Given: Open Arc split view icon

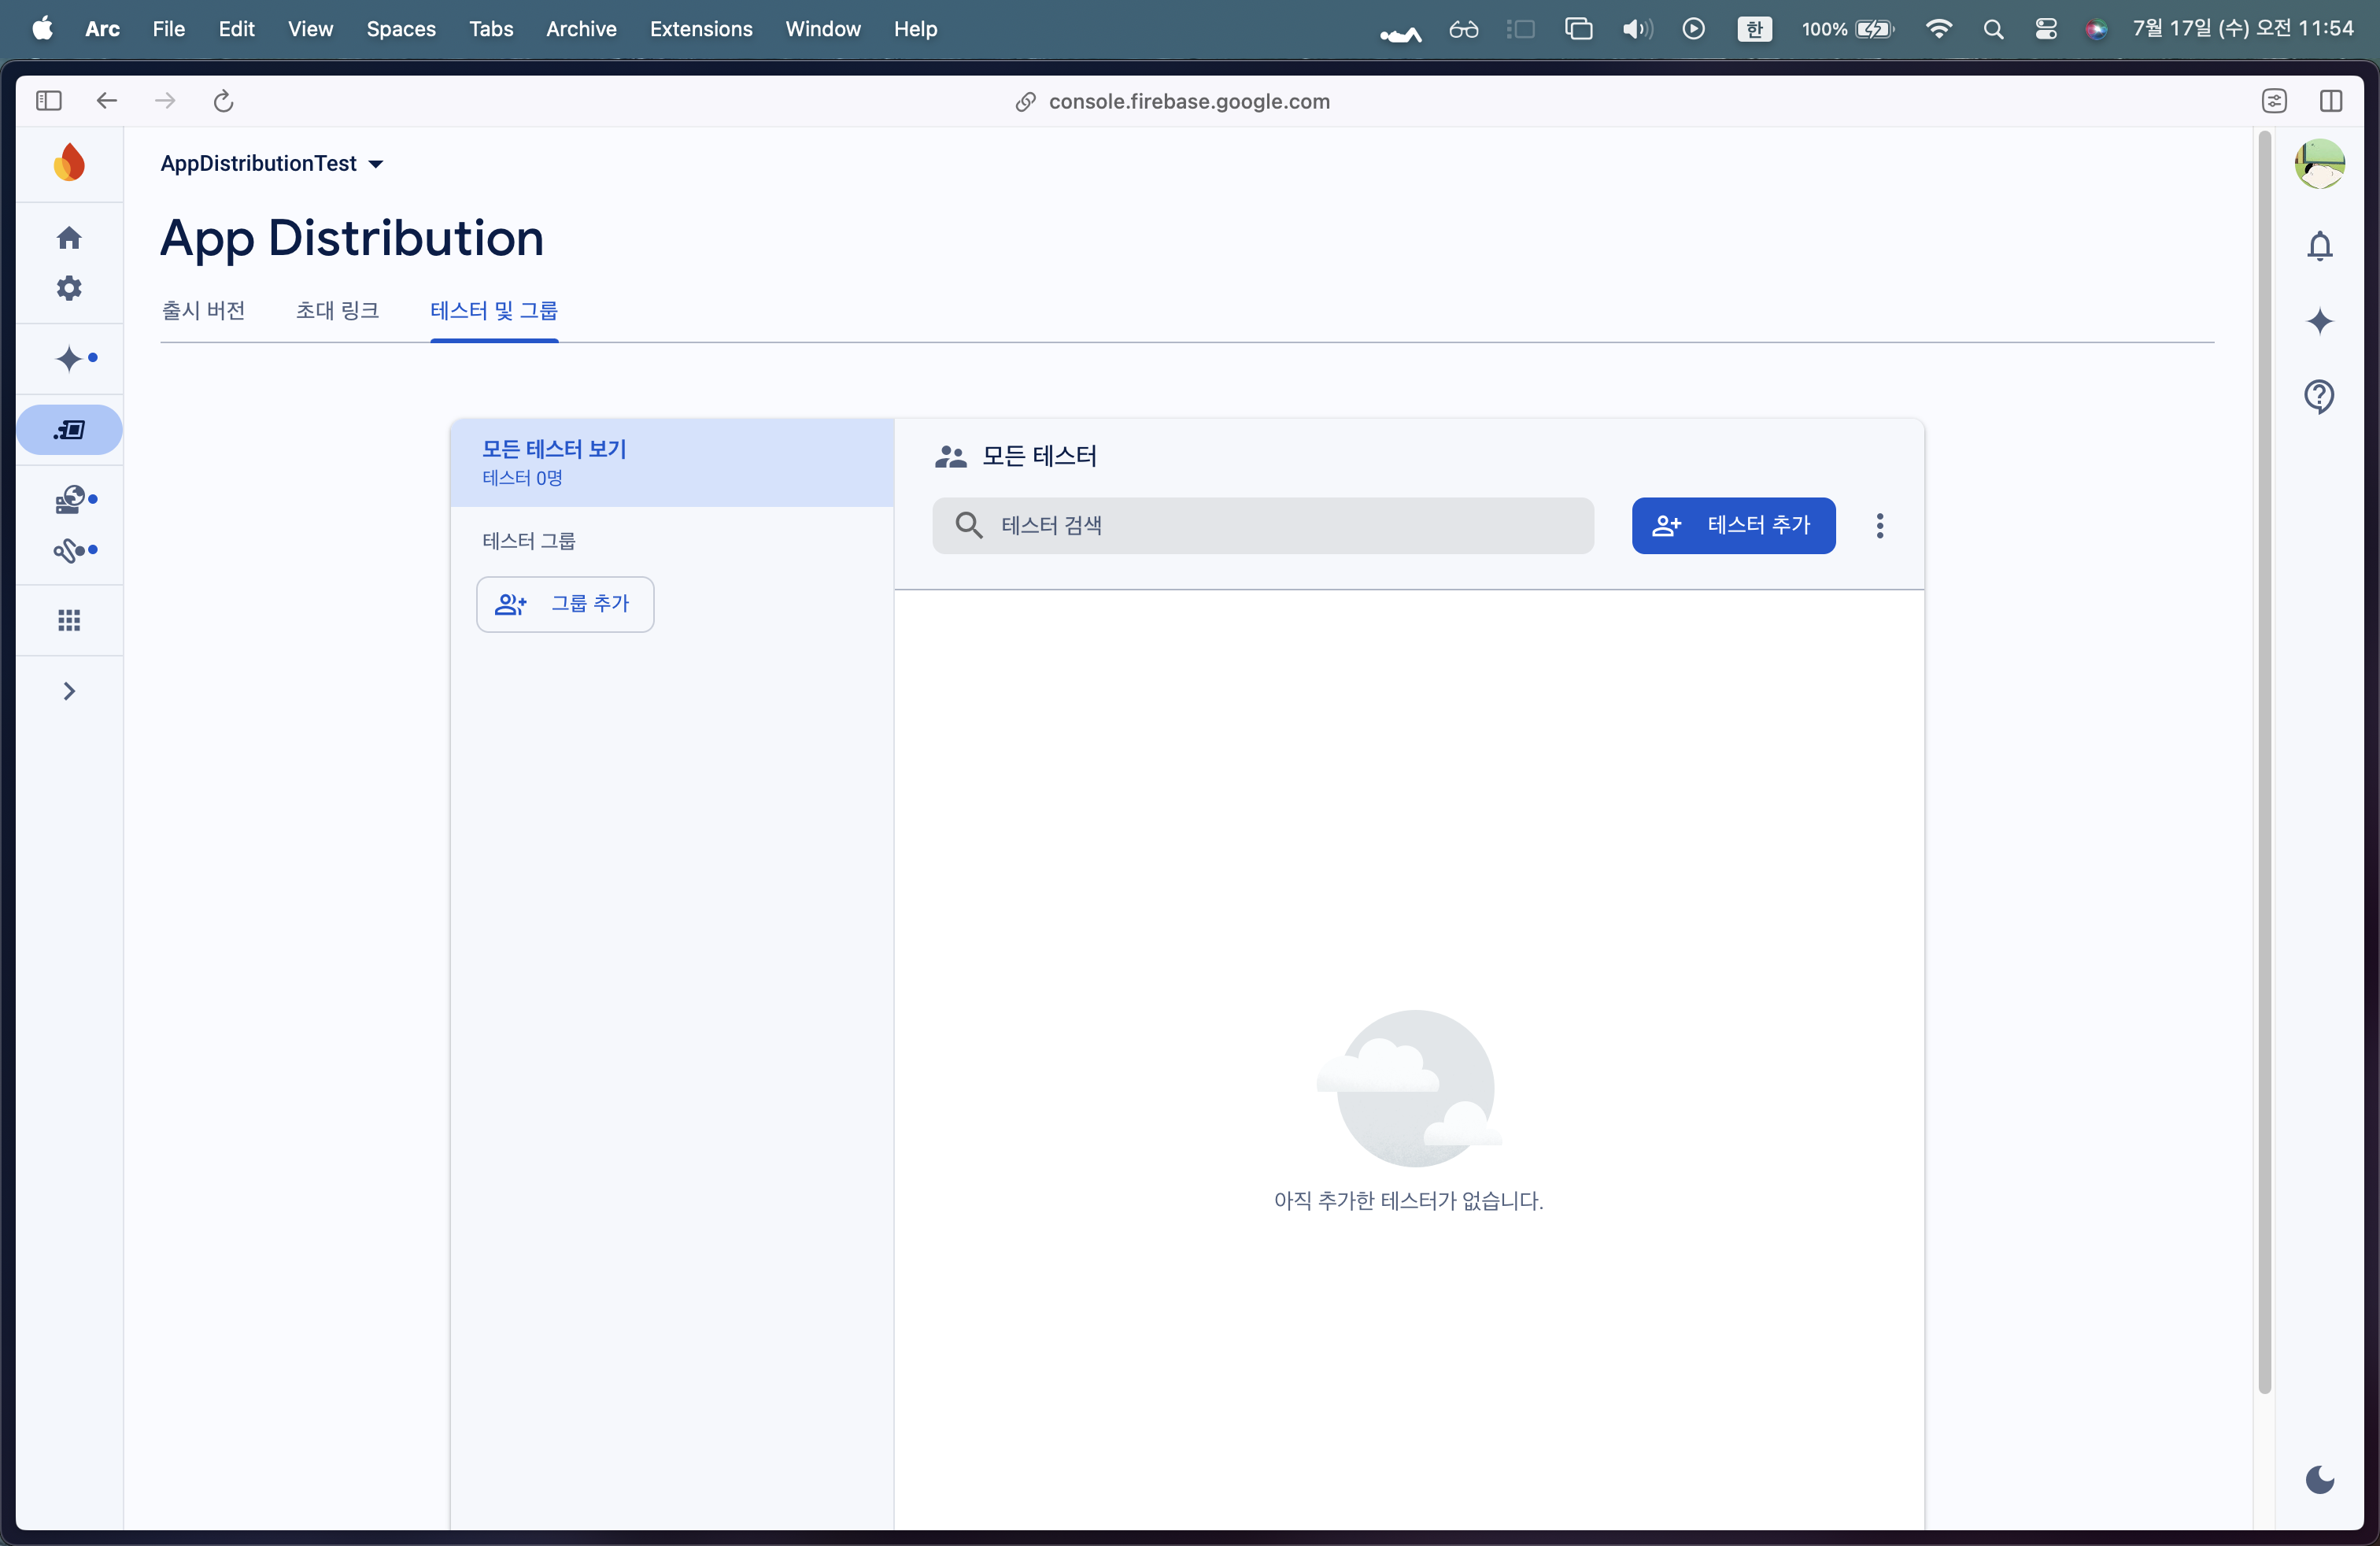Looking at the screenshot, I should click(x=2330, y=101).
